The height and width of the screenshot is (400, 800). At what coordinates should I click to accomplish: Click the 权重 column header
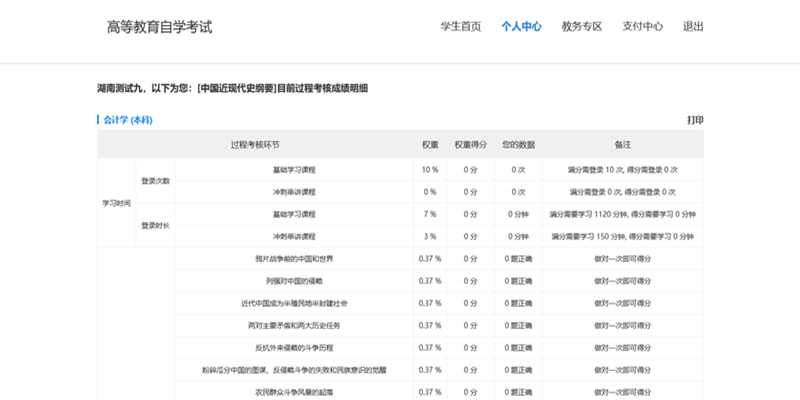(x=430, y=145)
